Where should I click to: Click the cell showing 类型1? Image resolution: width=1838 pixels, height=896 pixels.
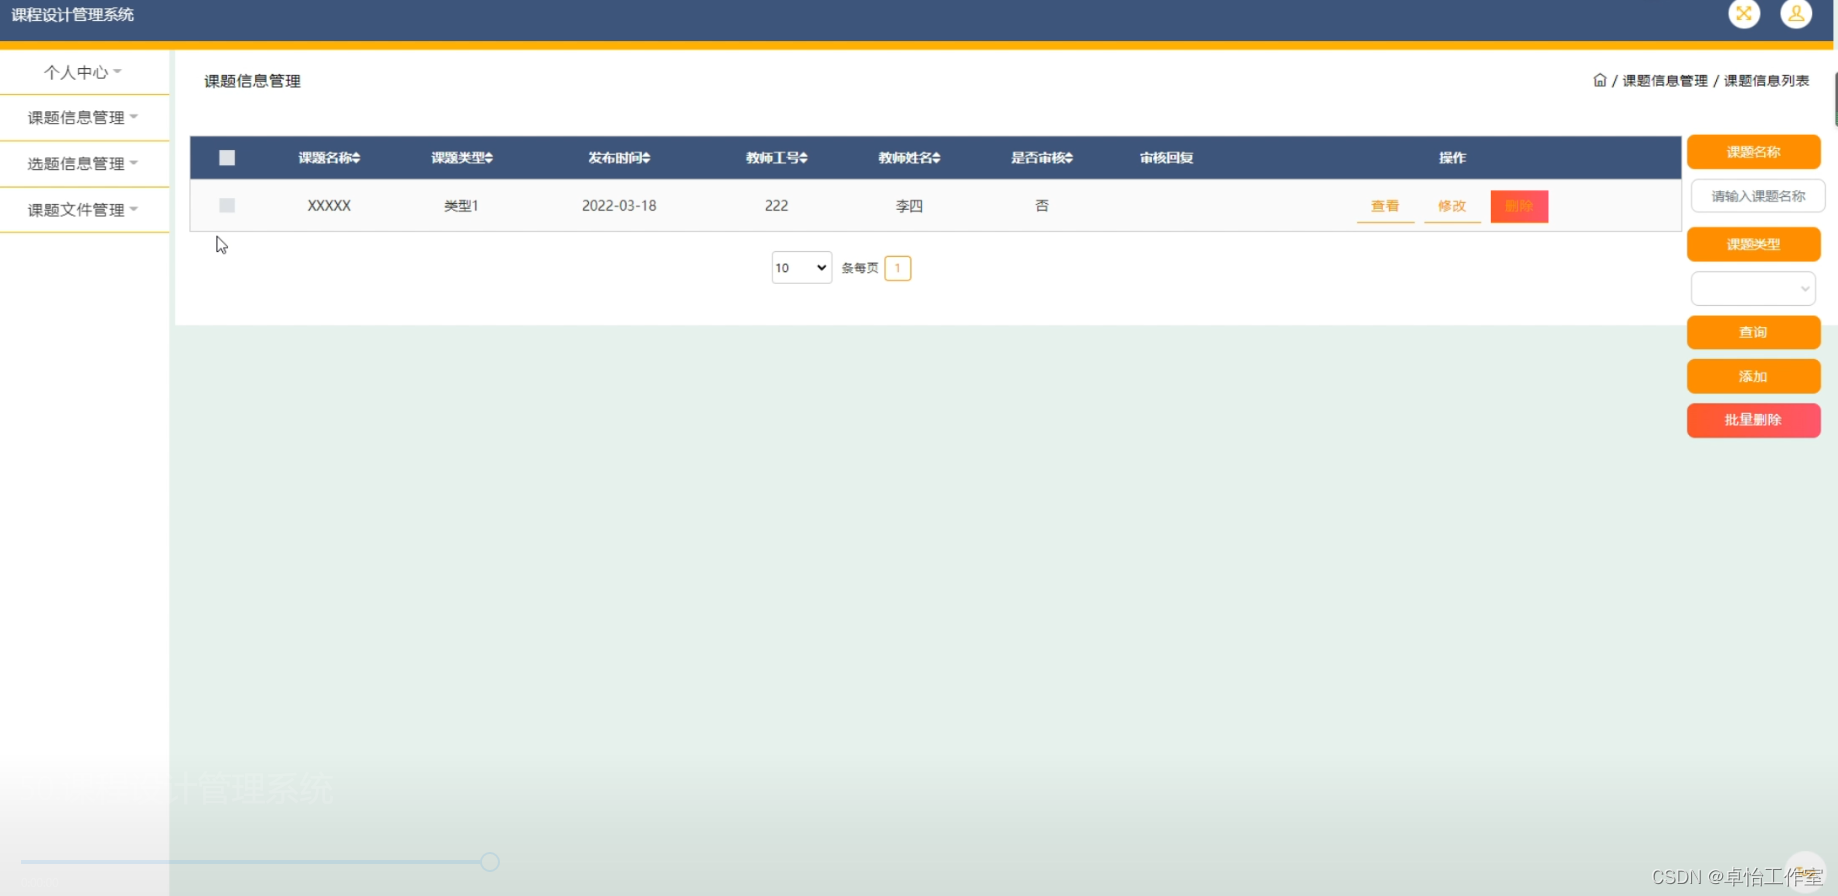461,206
